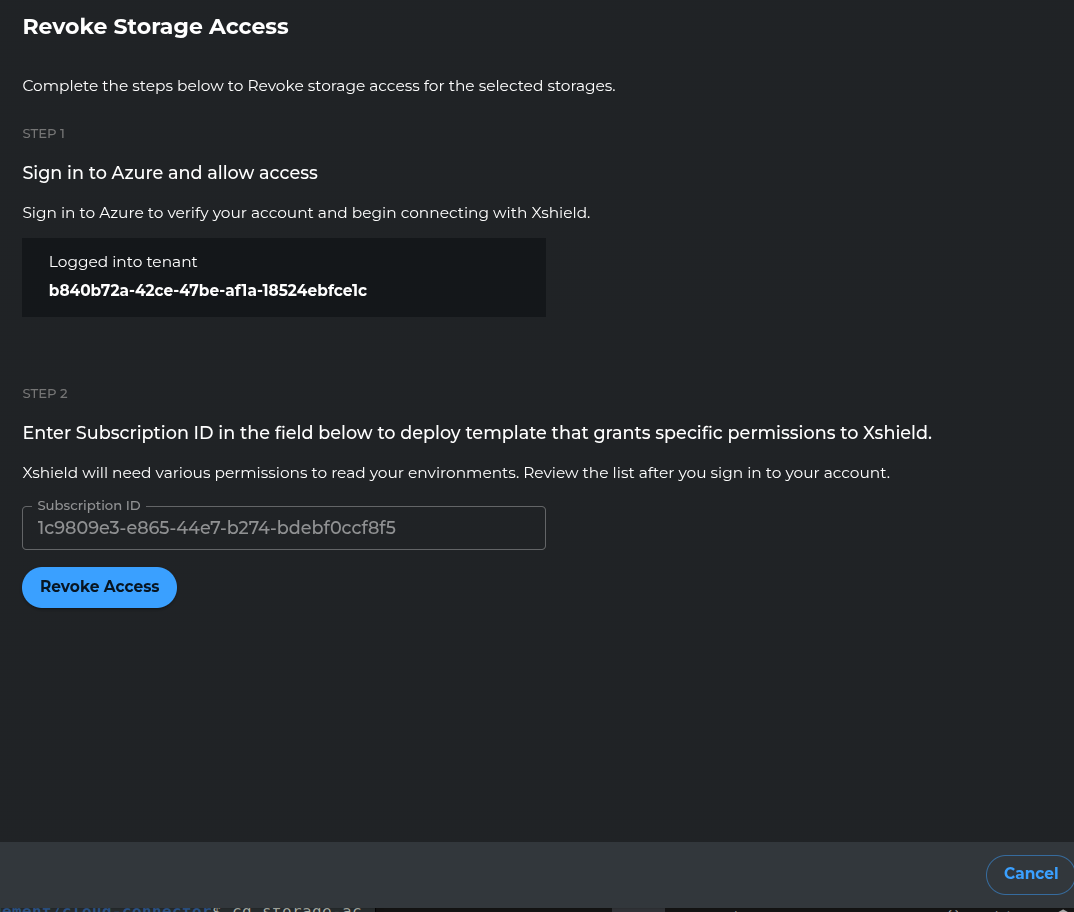This screenshot has width=1074, height=912.
Task: Click 'Review the list after you sign in' sentence
Action: coord(706,473)
